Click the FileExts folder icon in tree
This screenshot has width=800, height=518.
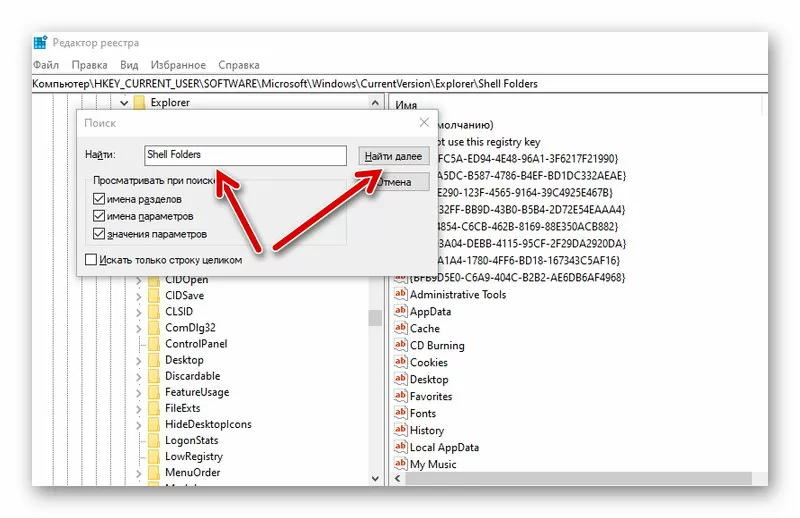pyautogui.click(x=154, y=408)
